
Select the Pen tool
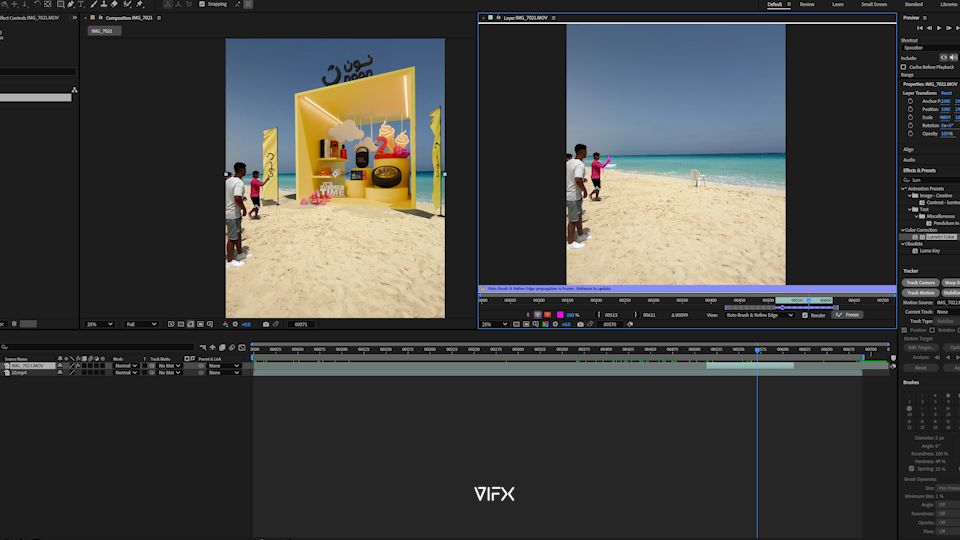71,4
